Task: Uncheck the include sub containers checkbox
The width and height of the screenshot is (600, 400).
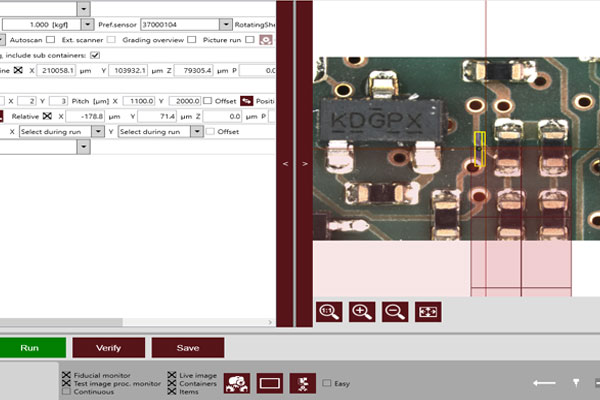Action: tap(95, 55)
